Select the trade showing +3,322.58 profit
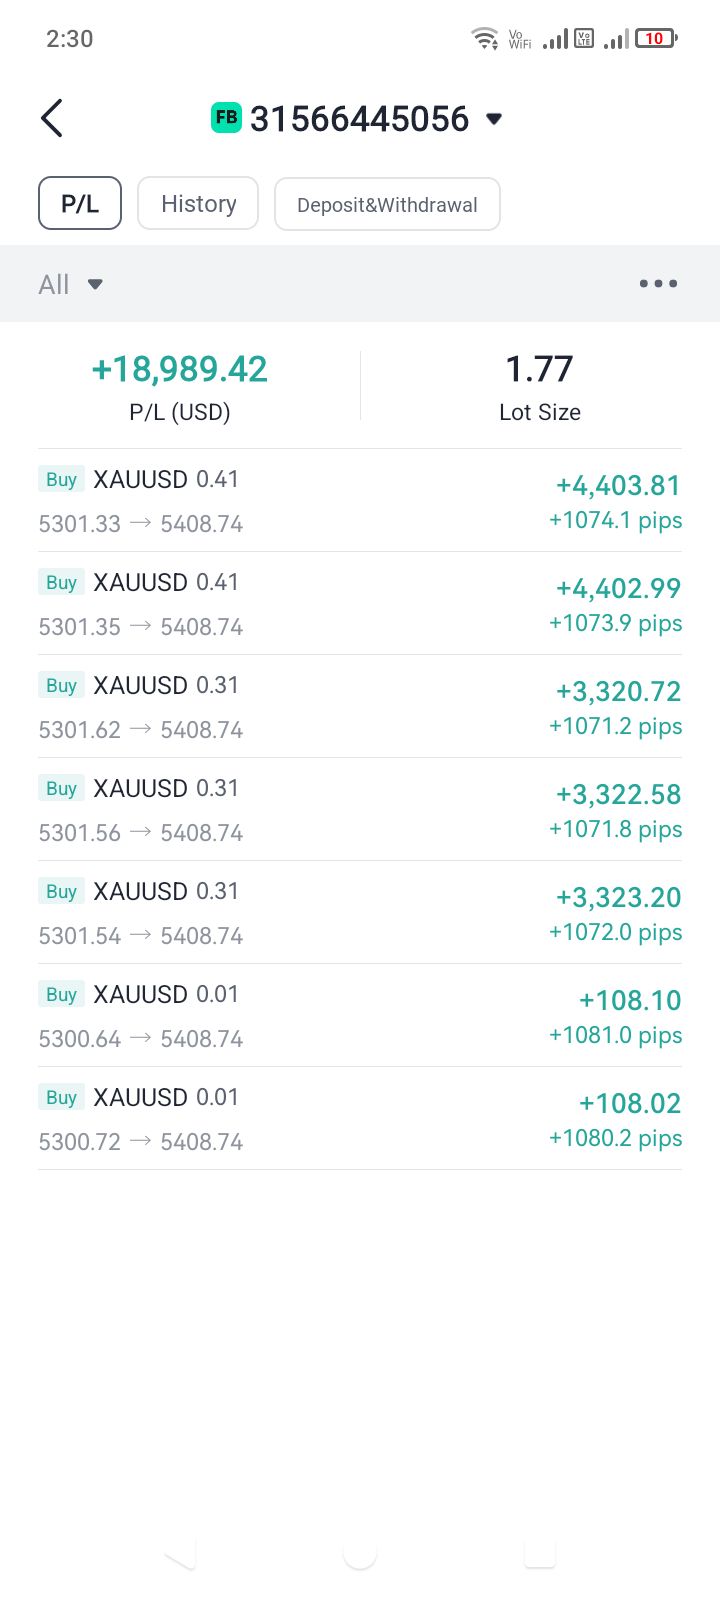Image resolution: width=720 pixels, height=1600 pixels. pos(360,810)
